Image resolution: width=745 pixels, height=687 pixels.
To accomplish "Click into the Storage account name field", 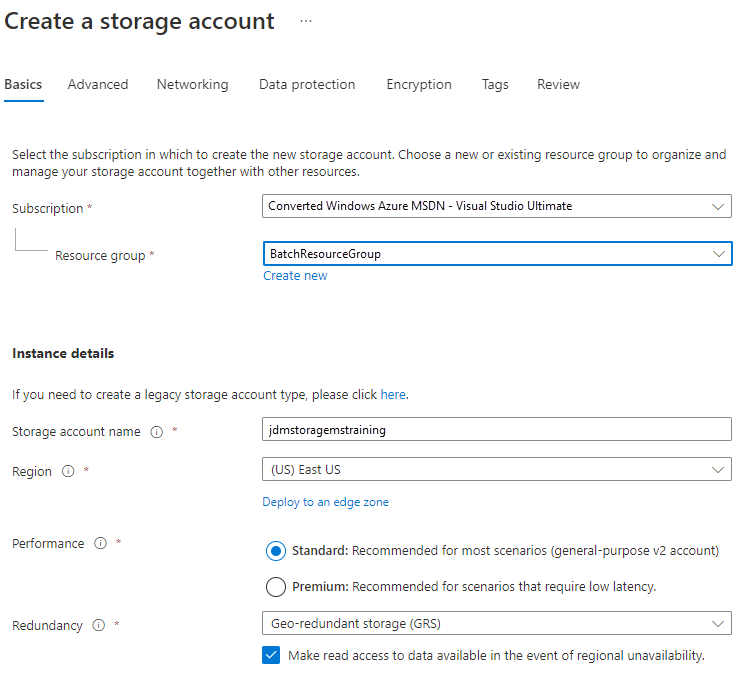I will (x=497, y=429).
